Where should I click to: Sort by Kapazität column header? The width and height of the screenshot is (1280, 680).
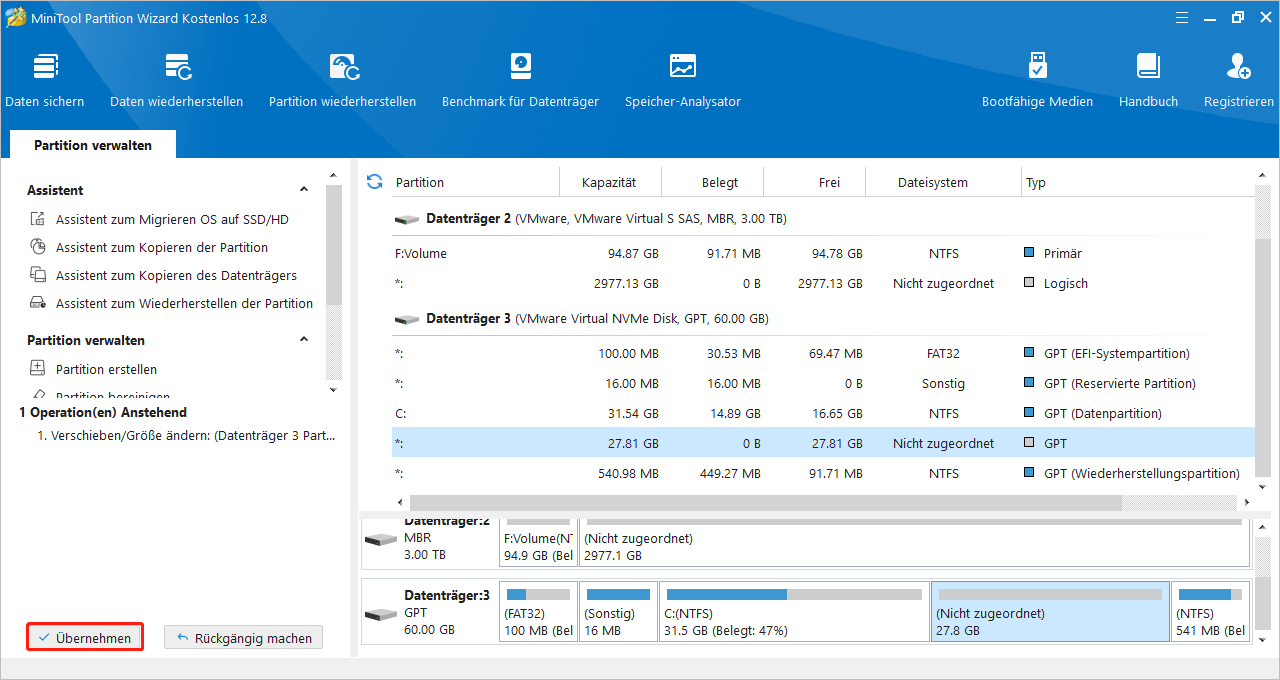(610, 182)
